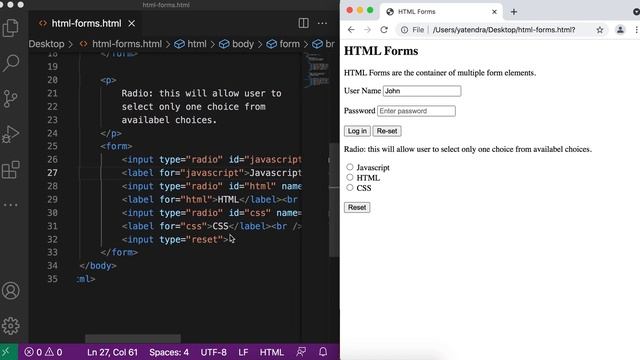This screenshot has width=640, height=360.
Task: Select the HTML Forms browser tab
Action: [x=441, y=12]
